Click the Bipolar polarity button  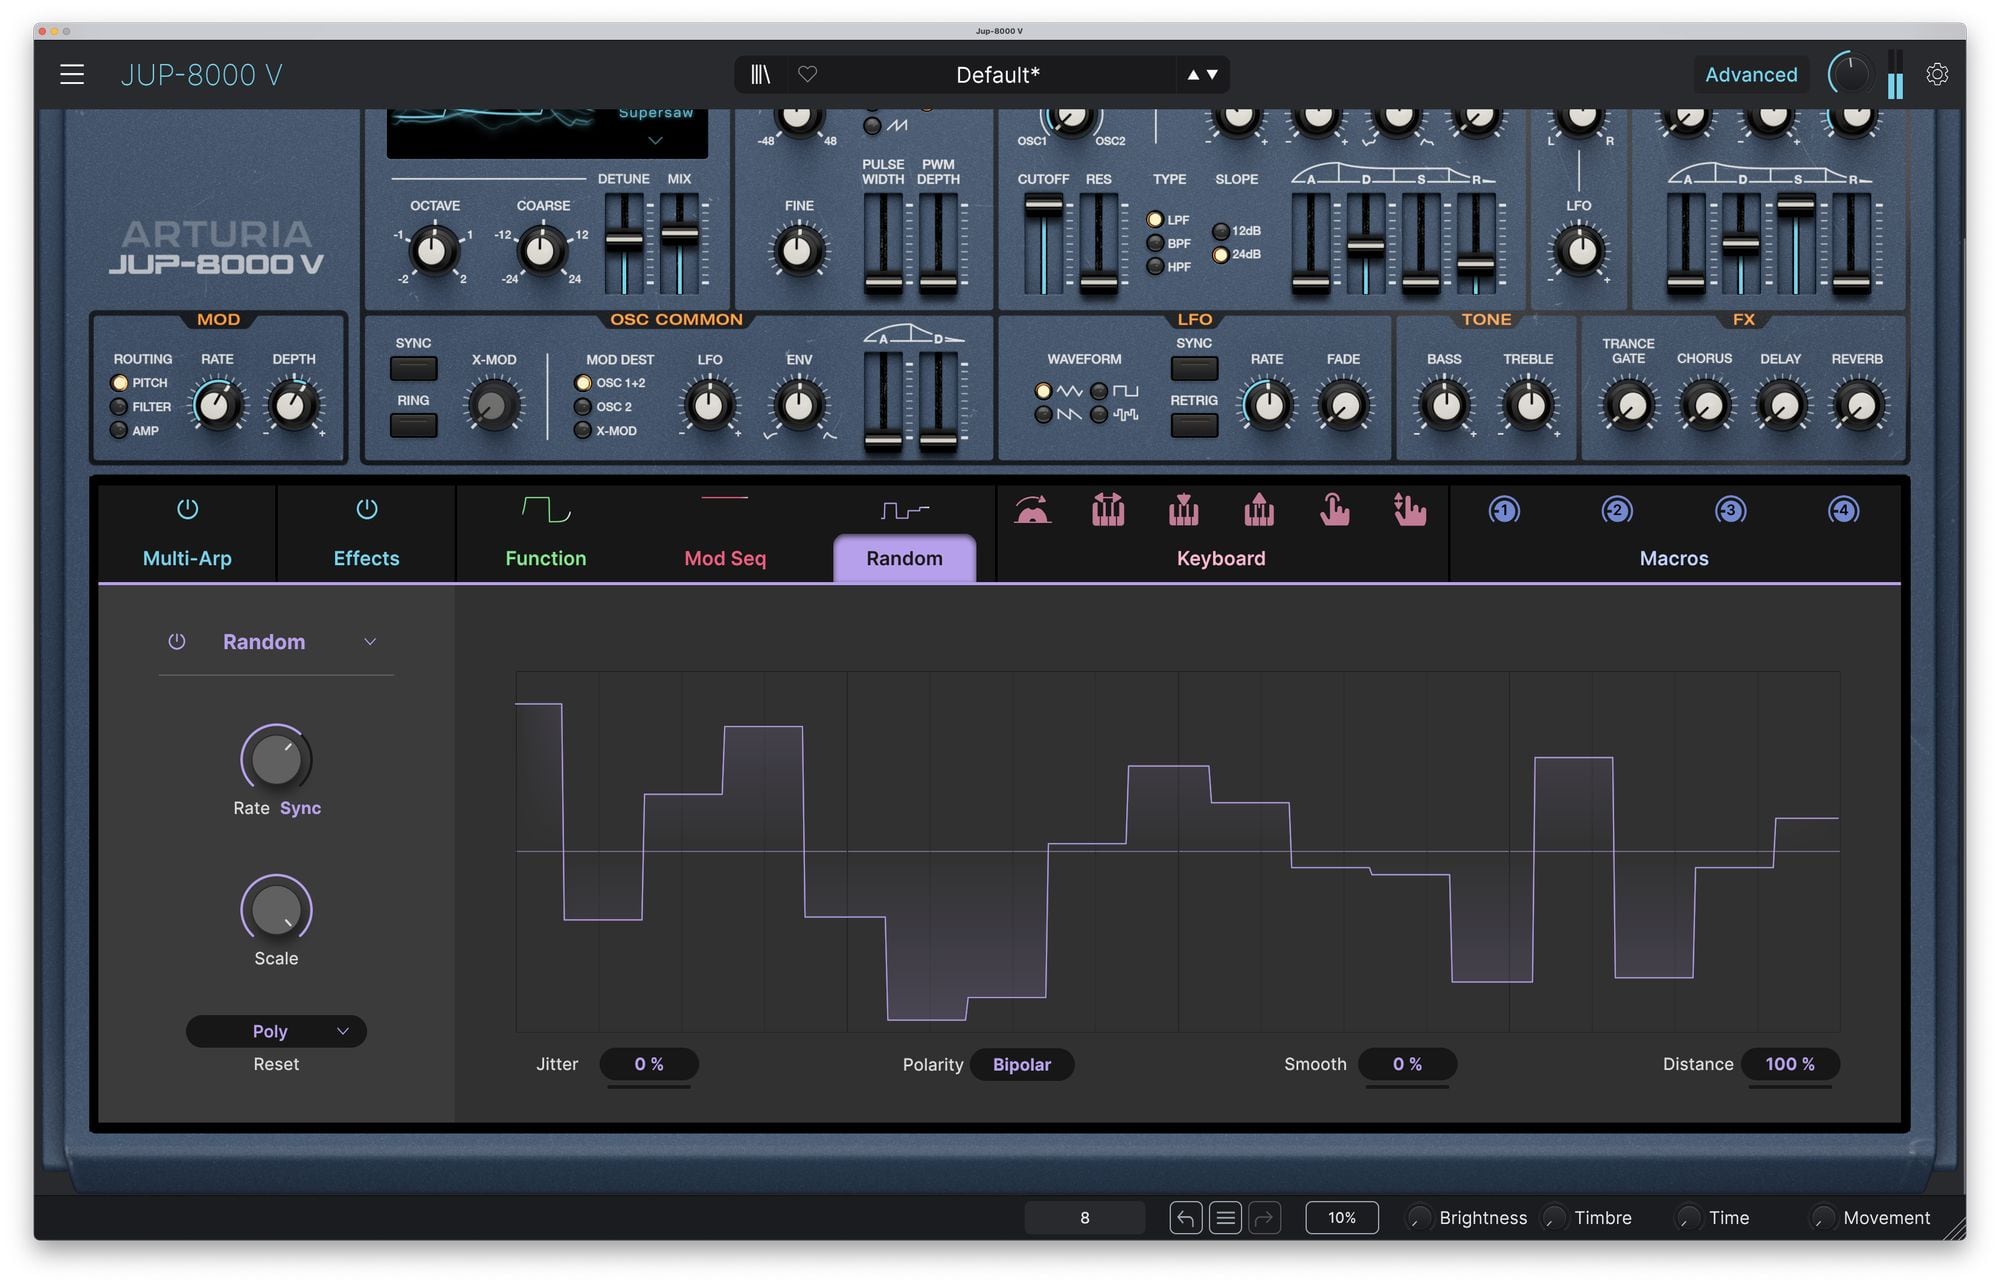pyautogui.click(x=1021, y=1064)
